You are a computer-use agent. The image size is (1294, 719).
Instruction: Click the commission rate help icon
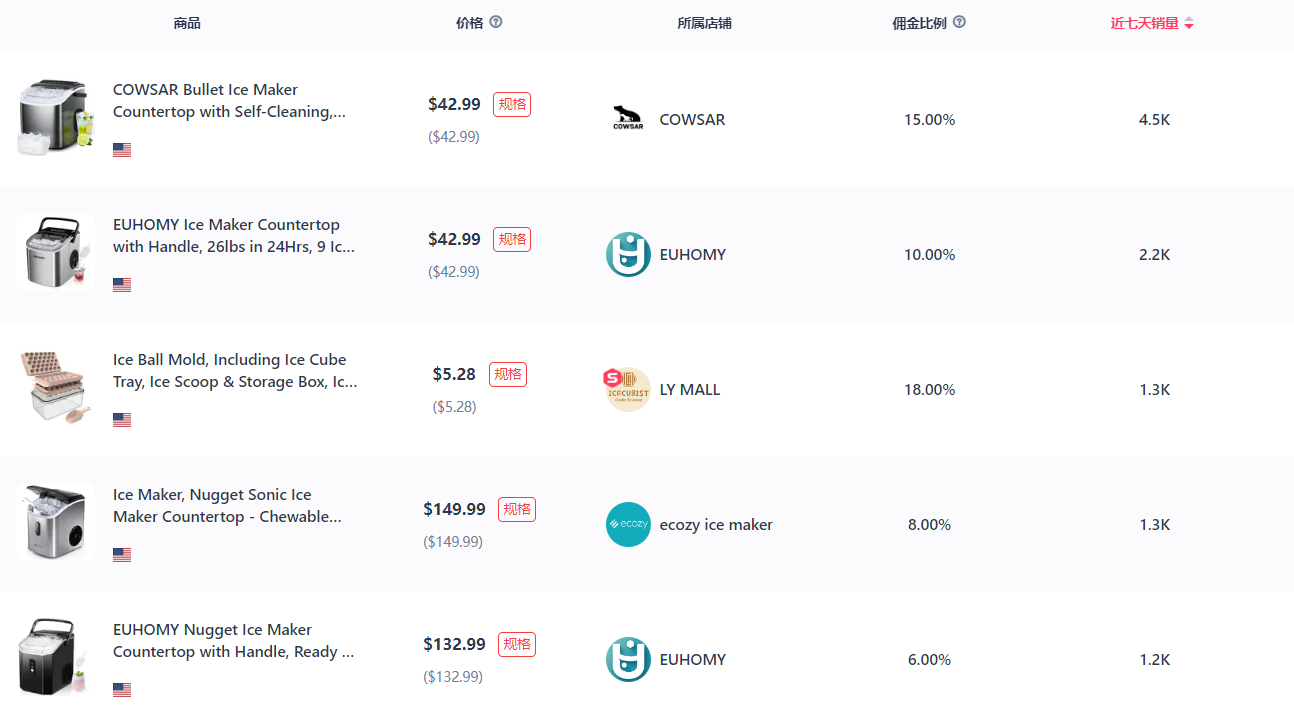[x=959, y=22]
